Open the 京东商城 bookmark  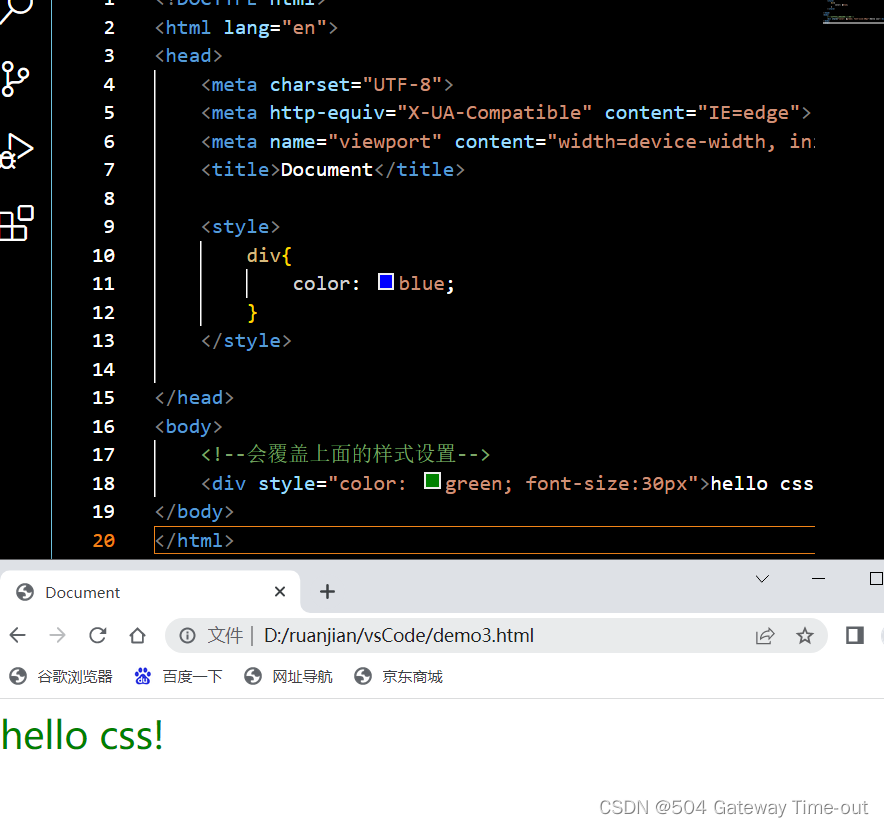pyautogui.click(x=398, y=676)
